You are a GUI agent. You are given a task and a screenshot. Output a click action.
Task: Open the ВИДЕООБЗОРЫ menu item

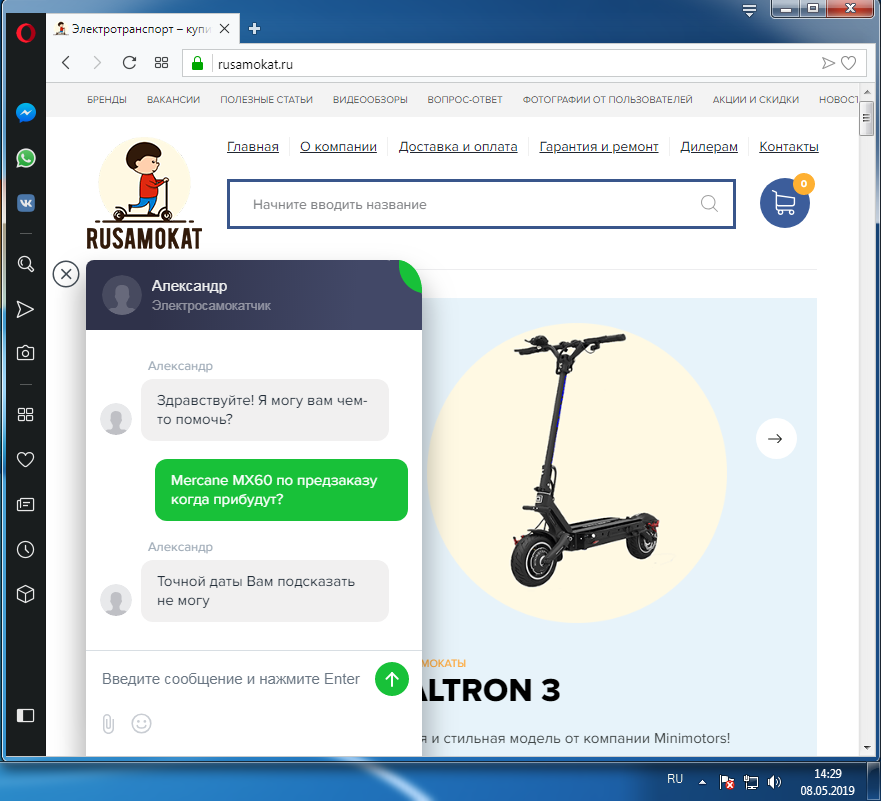(x=370, y=100)
